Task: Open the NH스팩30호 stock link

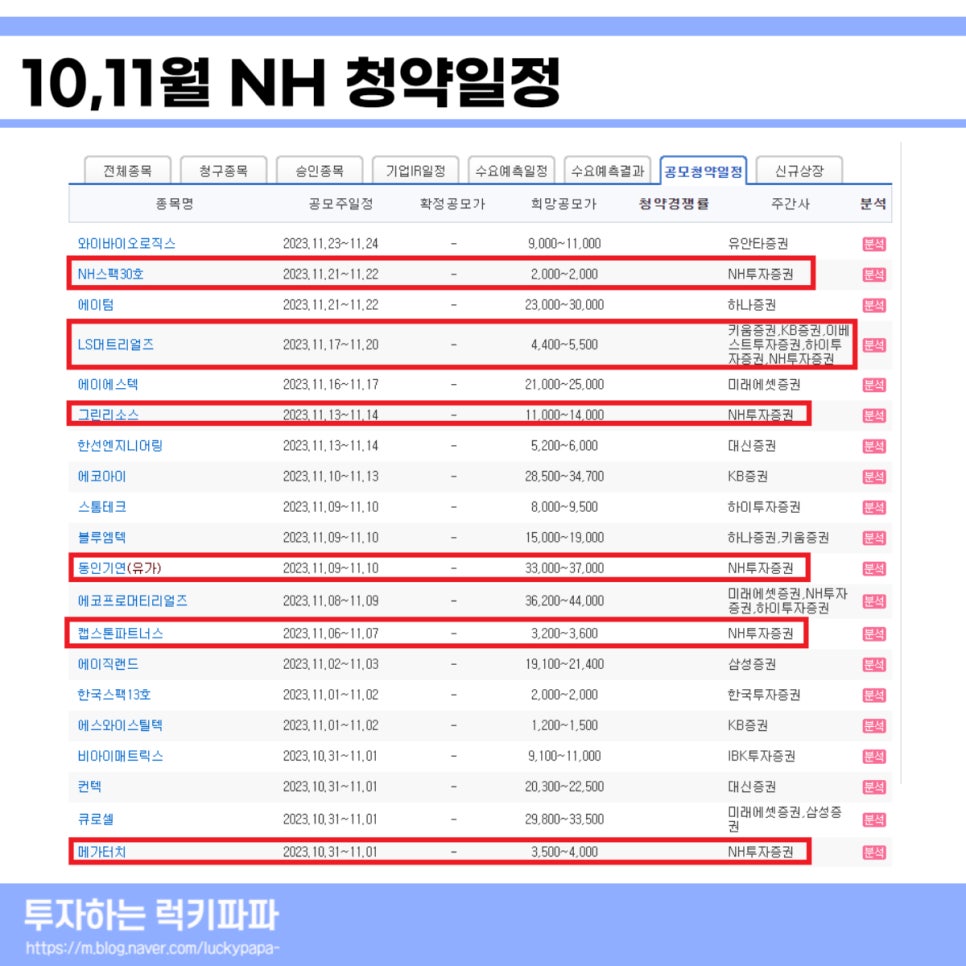Action: (110, 274)
